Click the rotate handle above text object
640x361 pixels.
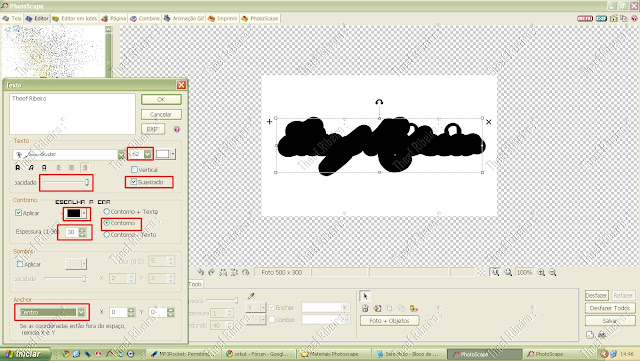[379, 102]
